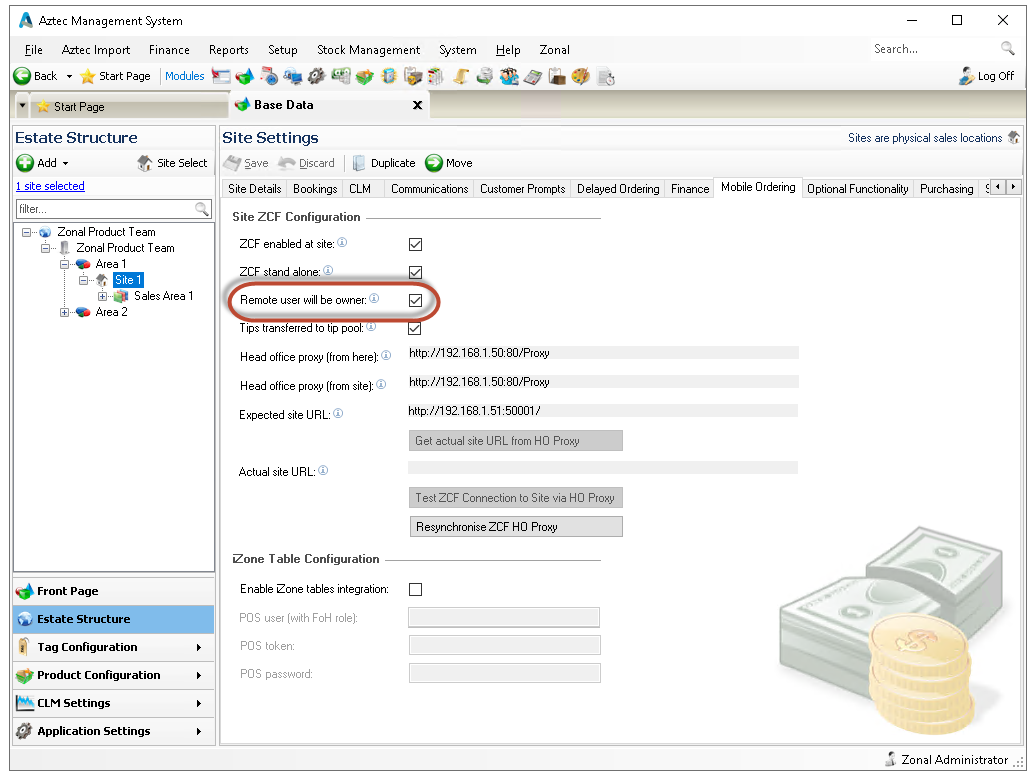Open the clipboard with truck module icon
The width and height of the screenshot is (1034, 775).
(412, 77)
